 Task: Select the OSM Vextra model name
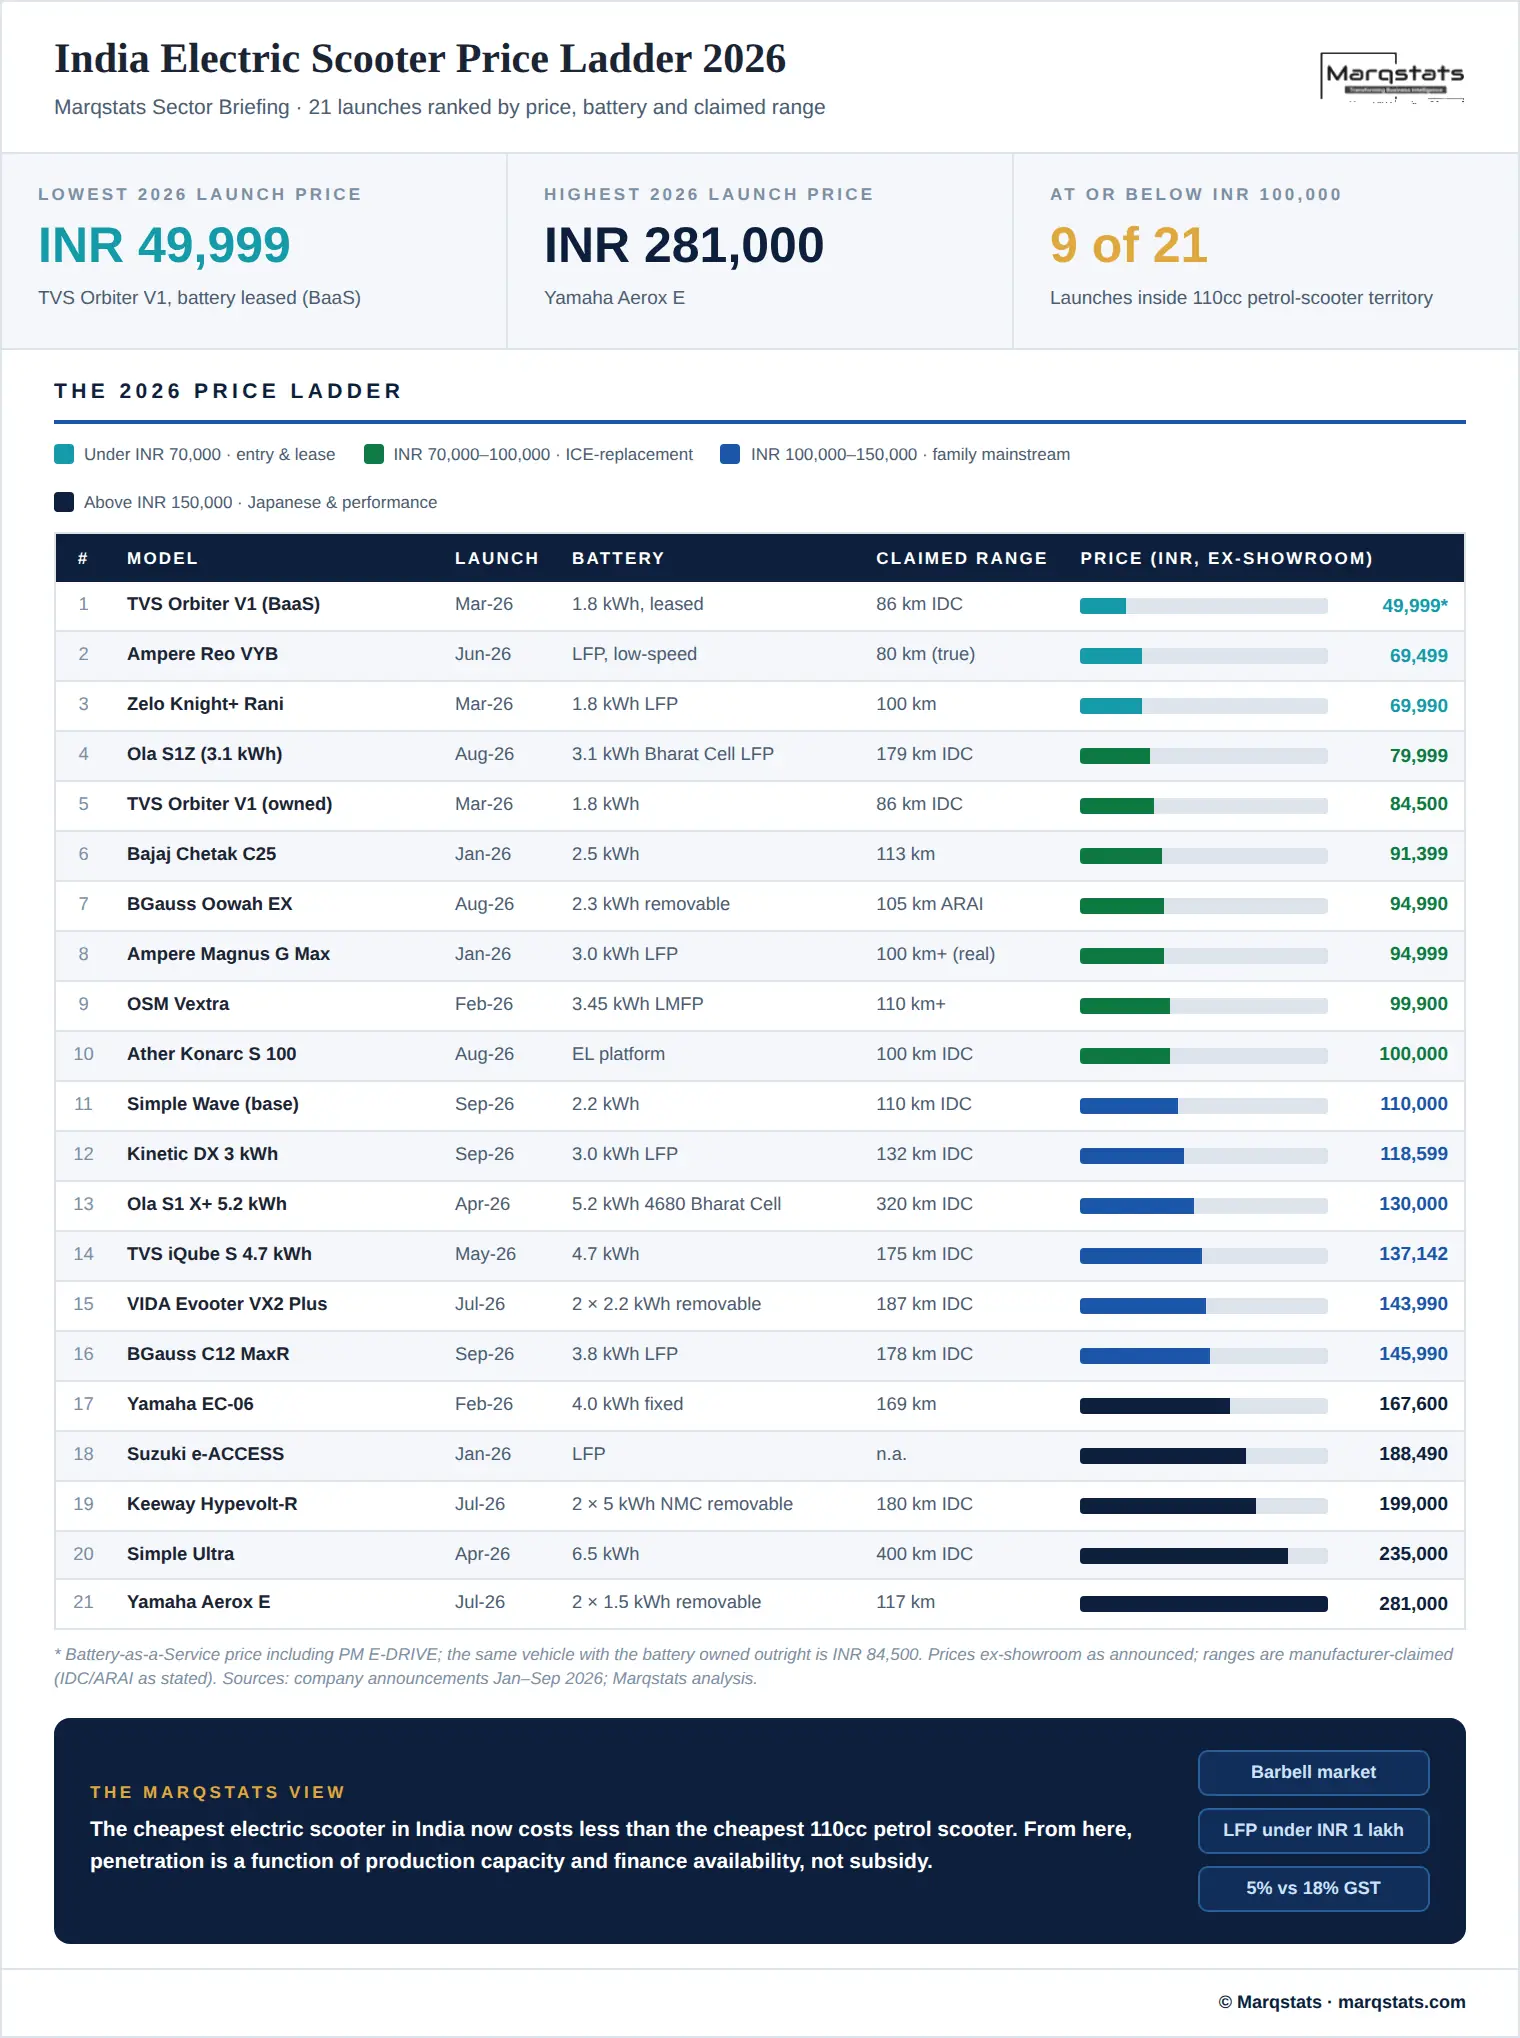point(178,1004)
